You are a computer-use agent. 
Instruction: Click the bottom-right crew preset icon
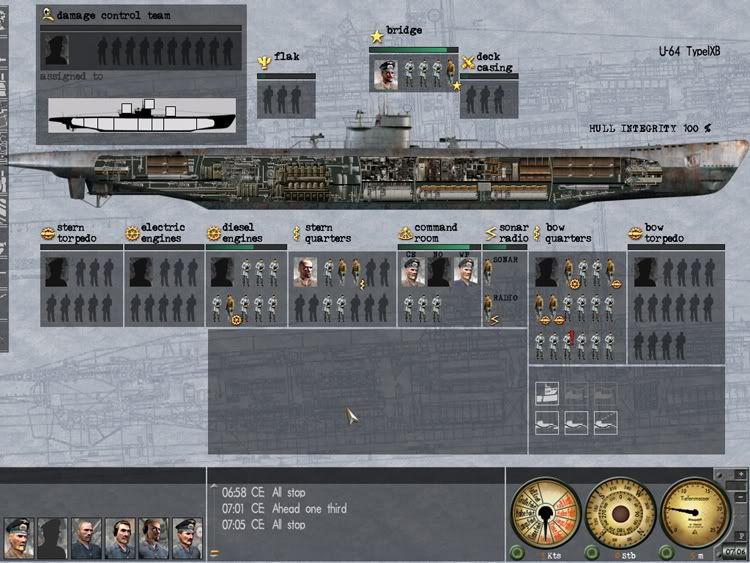(x=604, y=422)
